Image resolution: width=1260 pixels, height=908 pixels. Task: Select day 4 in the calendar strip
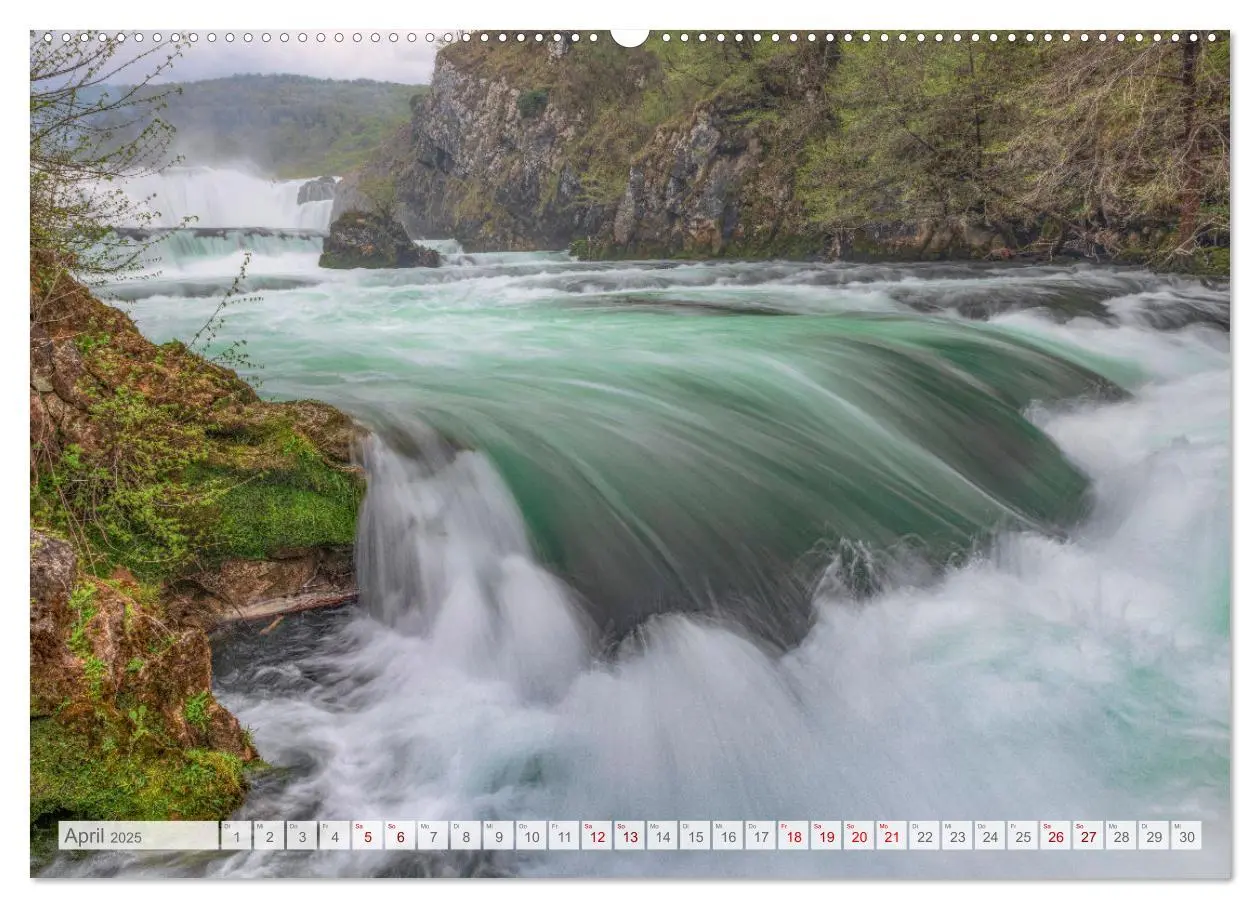click(334, 836)
